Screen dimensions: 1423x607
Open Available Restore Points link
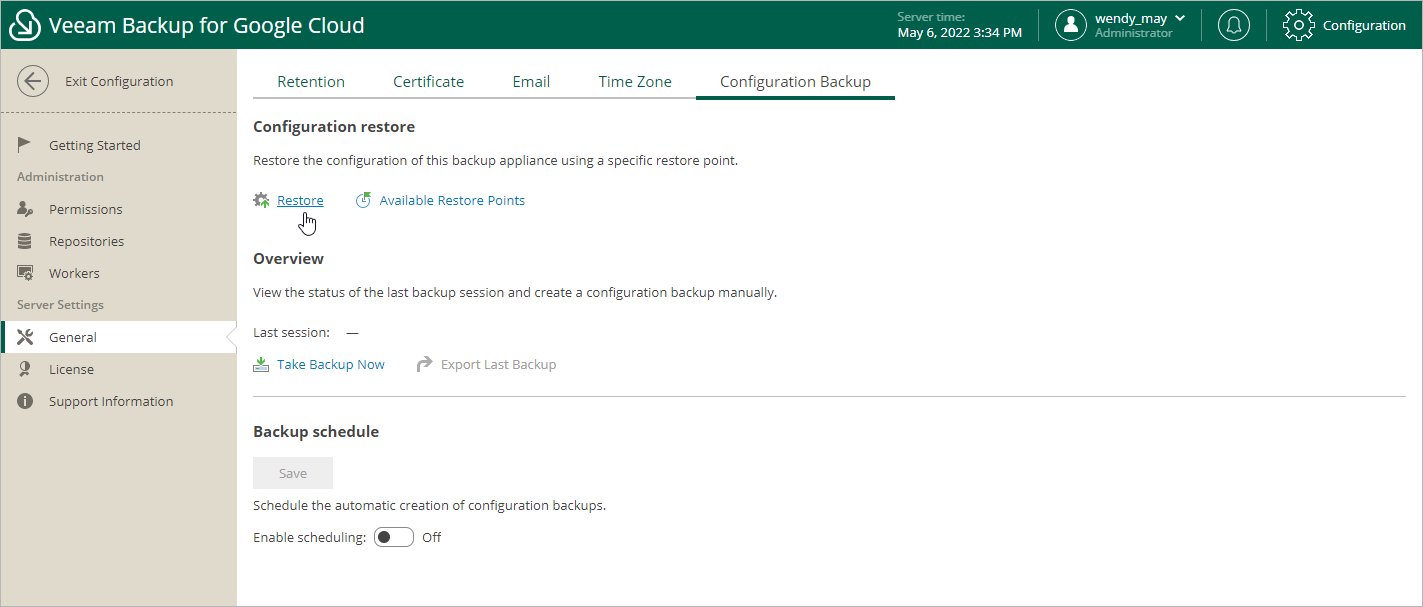click(x=452, y=200)
